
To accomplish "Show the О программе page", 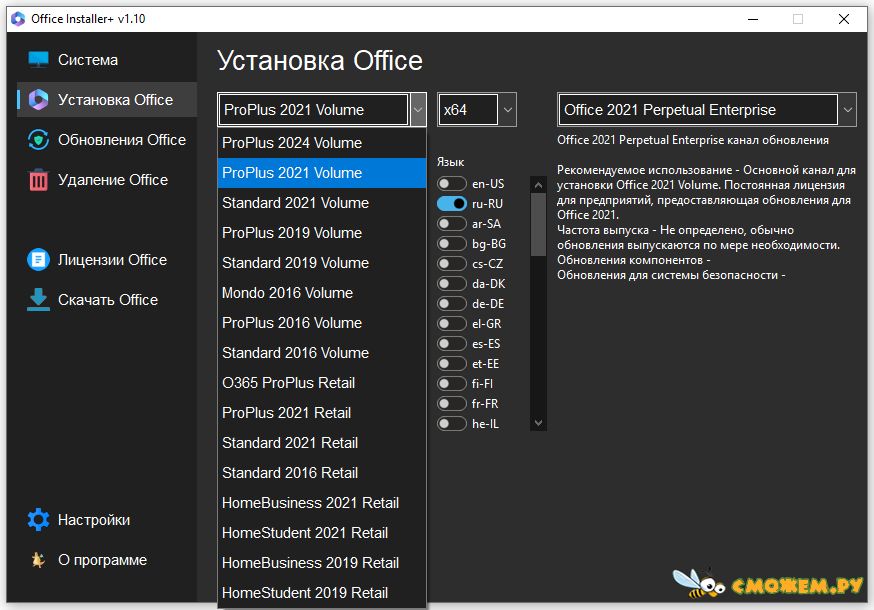I will (x=107, y=559).
